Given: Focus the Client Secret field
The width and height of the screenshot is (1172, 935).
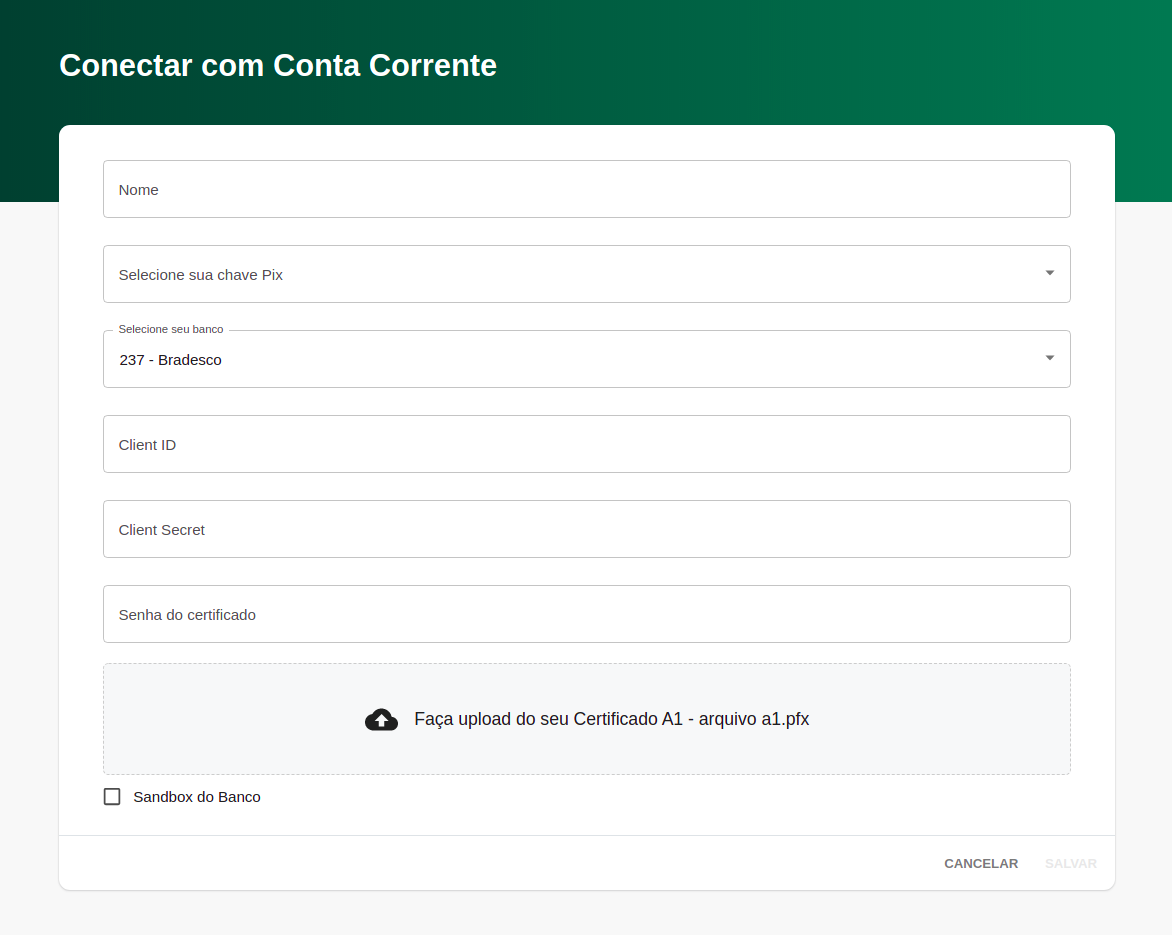Looking at the screenshot, I should click(x=586, y=528).
